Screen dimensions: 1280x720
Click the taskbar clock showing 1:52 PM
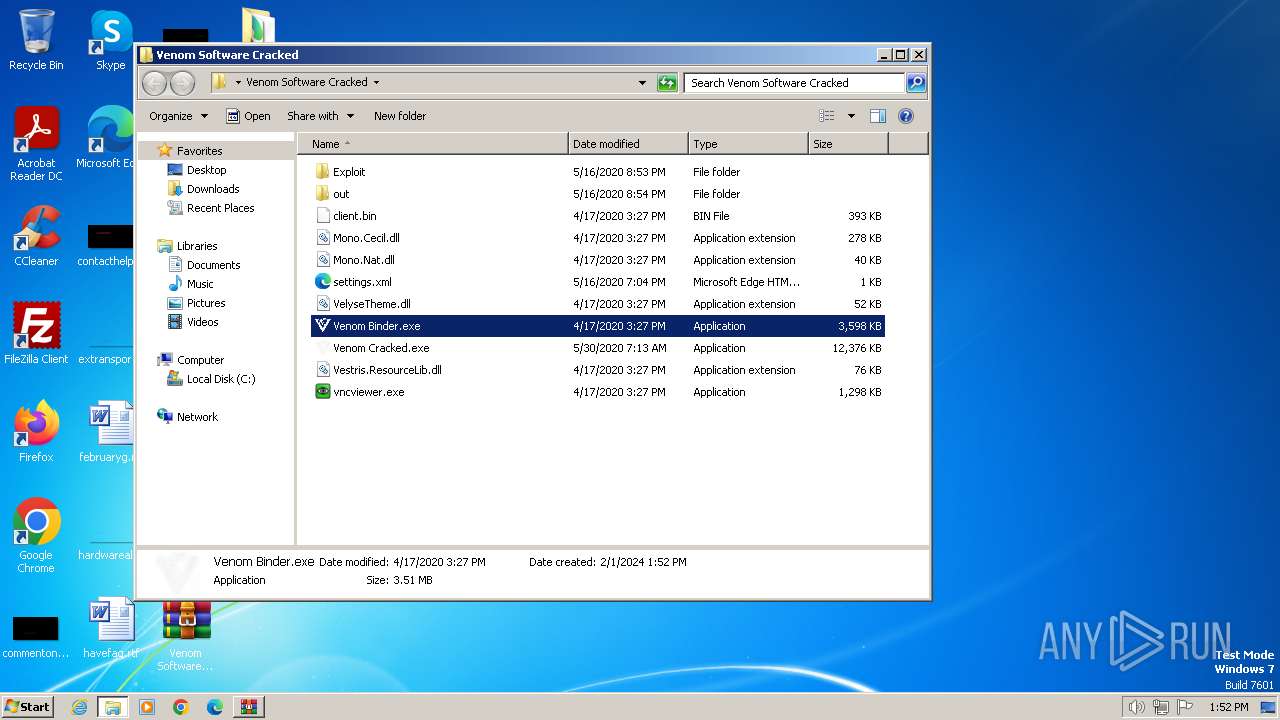click(1228, 707)
